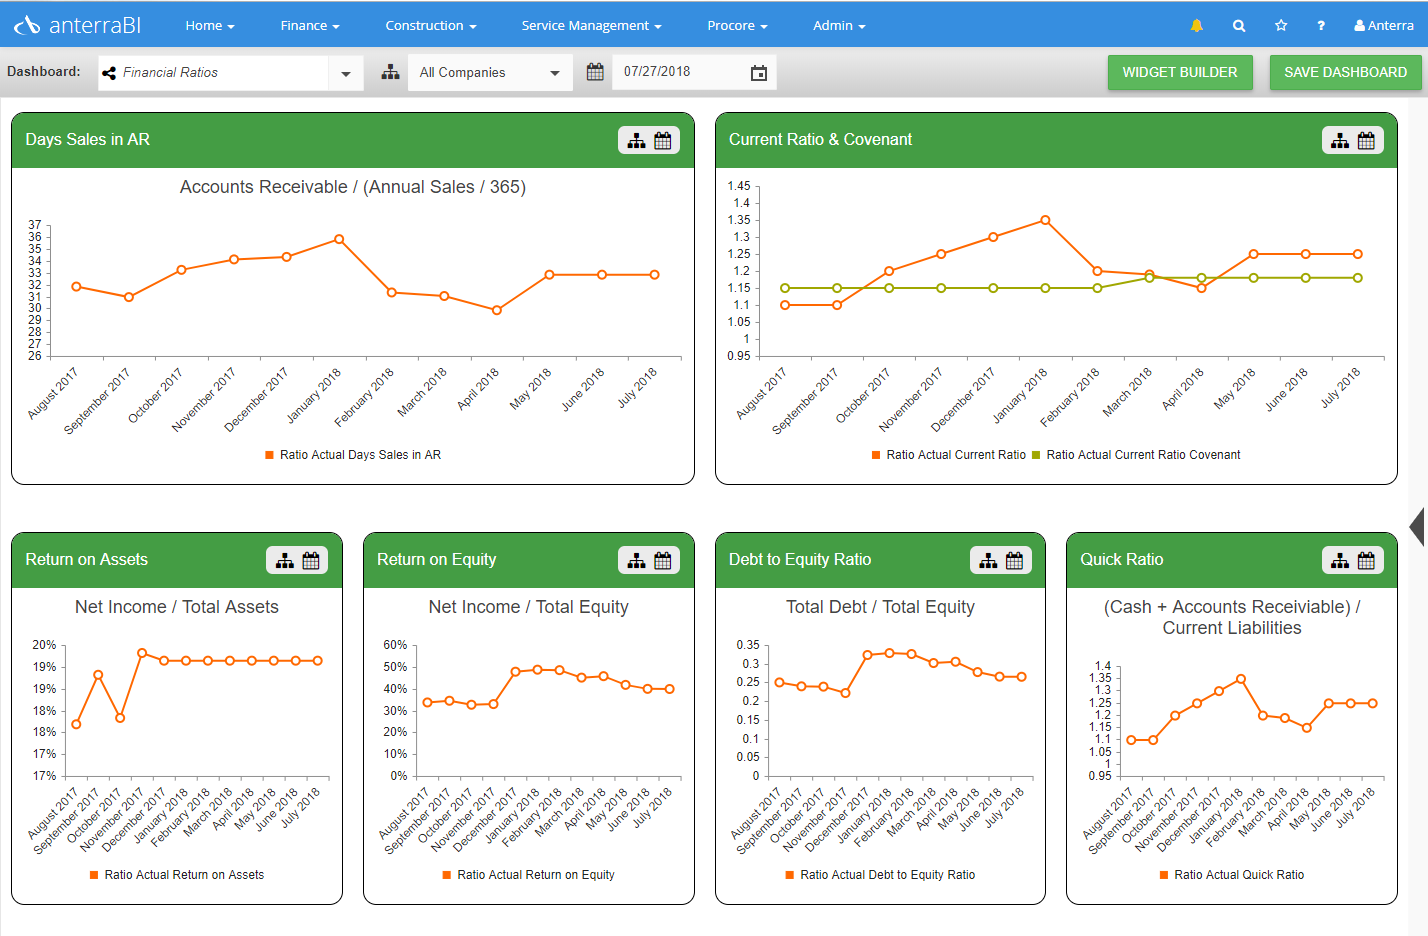Click the Current Ratio & Covenant widget title
Viewport: 1428px width, 936px height.
coord(820,140)
